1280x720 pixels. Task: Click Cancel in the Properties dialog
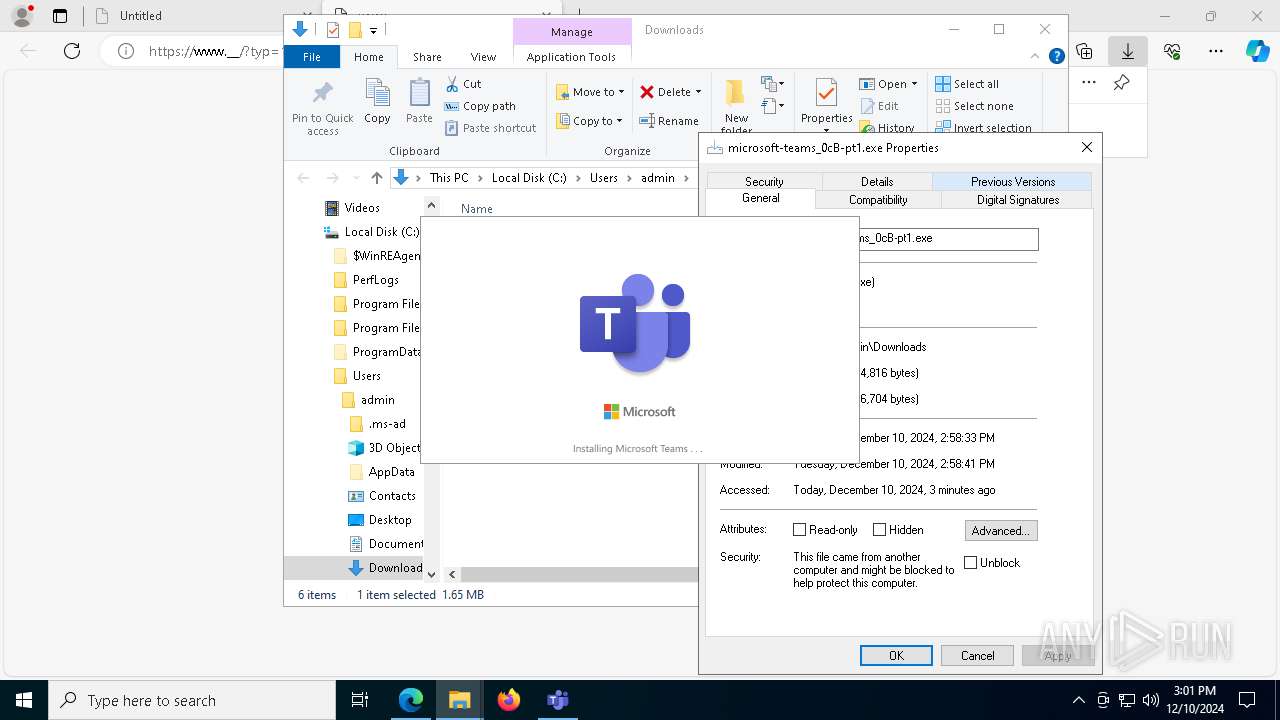tap(977, 655)
